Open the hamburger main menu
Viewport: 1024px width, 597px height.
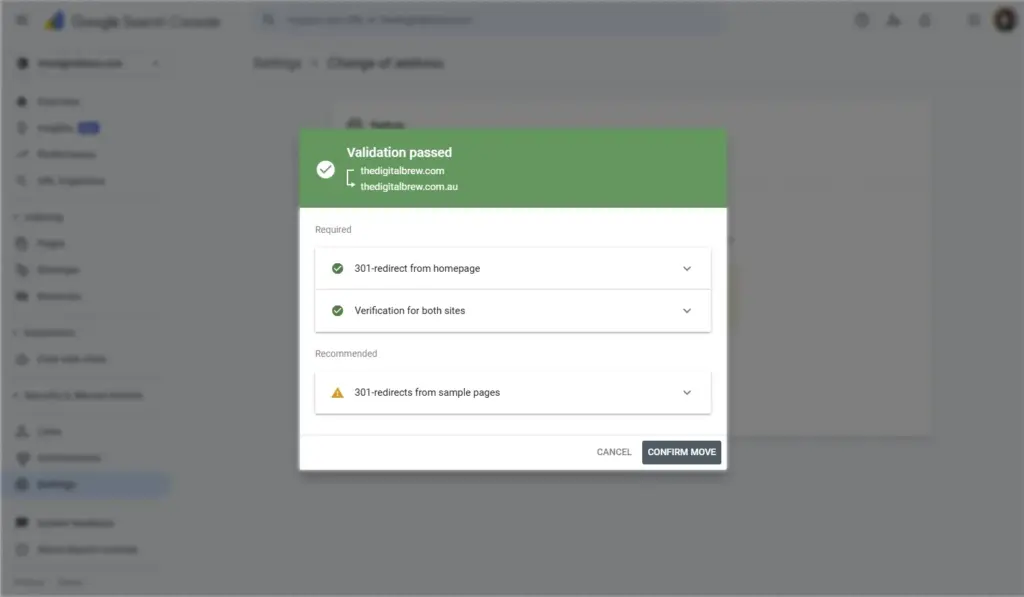click(22, 20)
